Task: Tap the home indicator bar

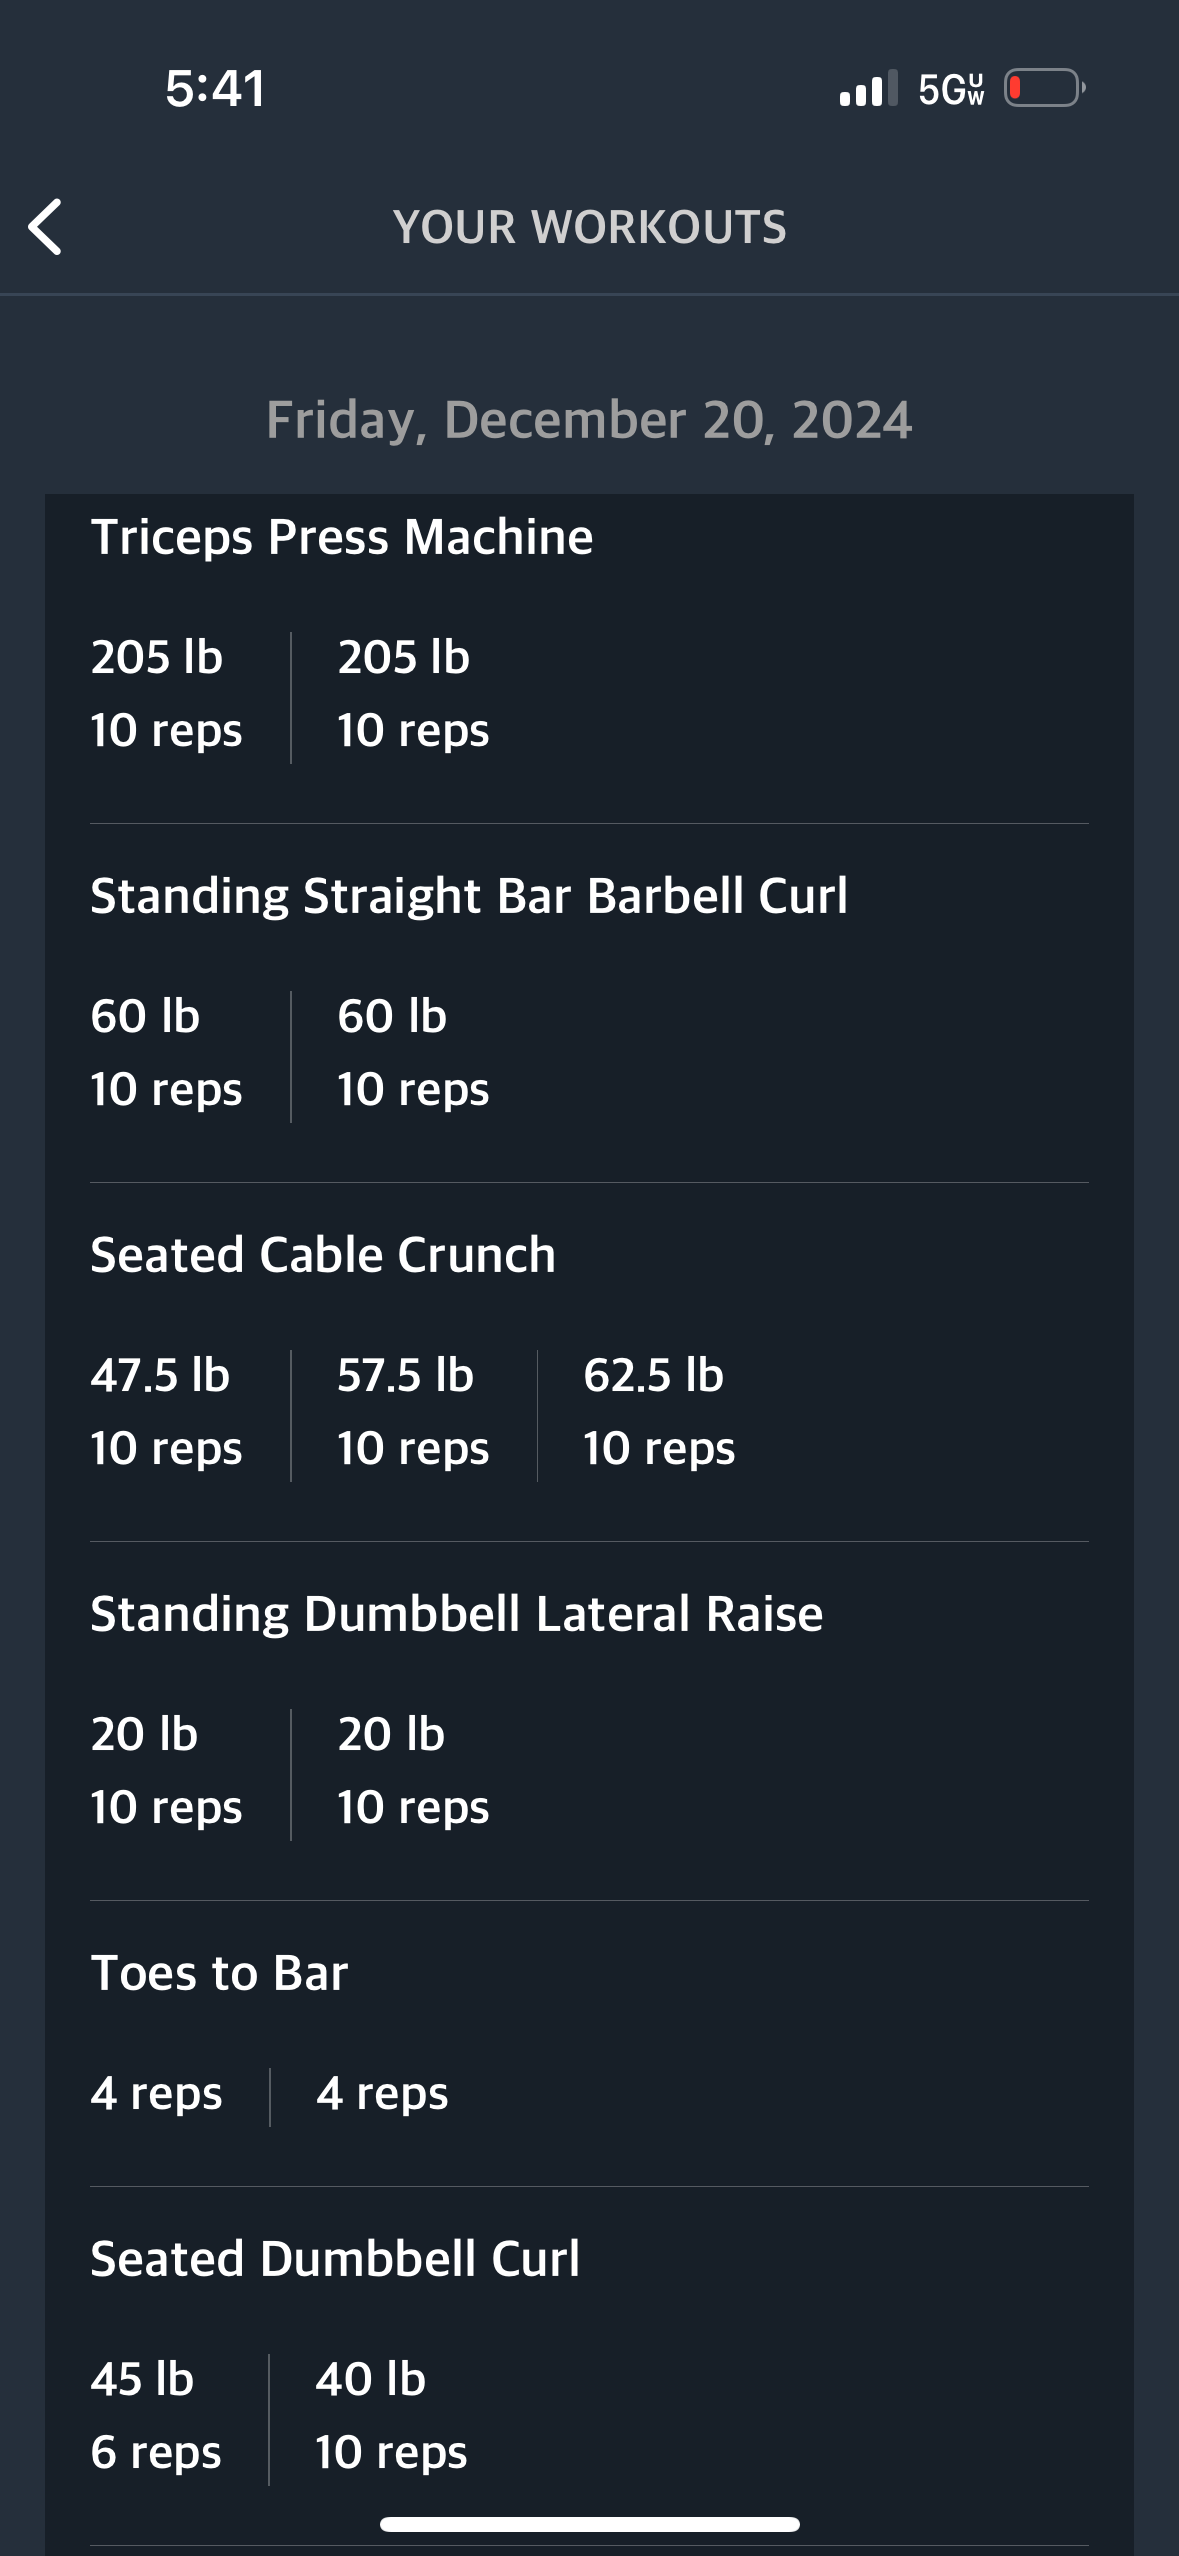Action: coord(589,2524)
